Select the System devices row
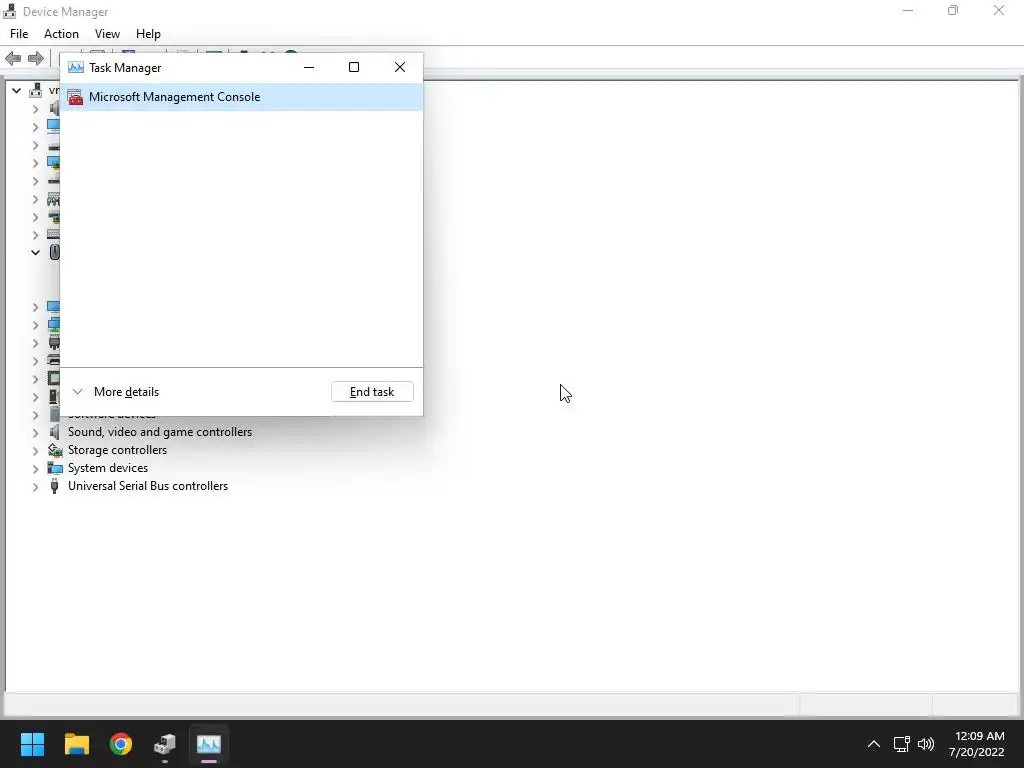The height and width of the screenshot is (768, 1024). (108, 468)
